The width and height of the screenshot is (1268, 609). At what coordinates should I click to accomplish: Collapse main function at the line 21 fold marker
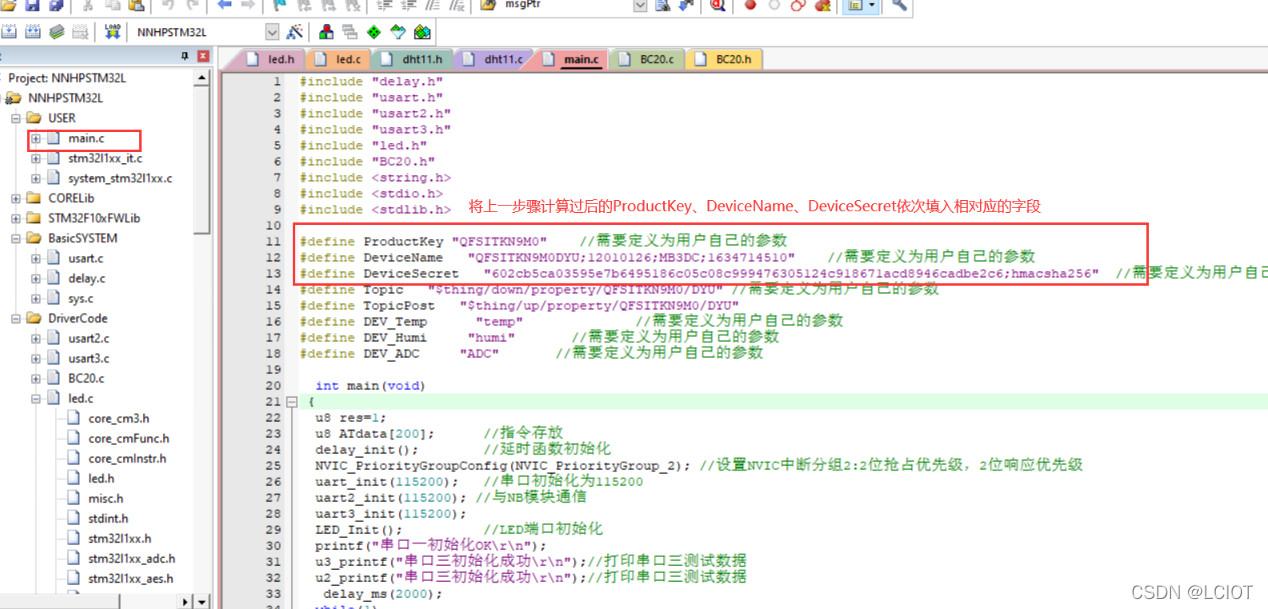(291, 402)
